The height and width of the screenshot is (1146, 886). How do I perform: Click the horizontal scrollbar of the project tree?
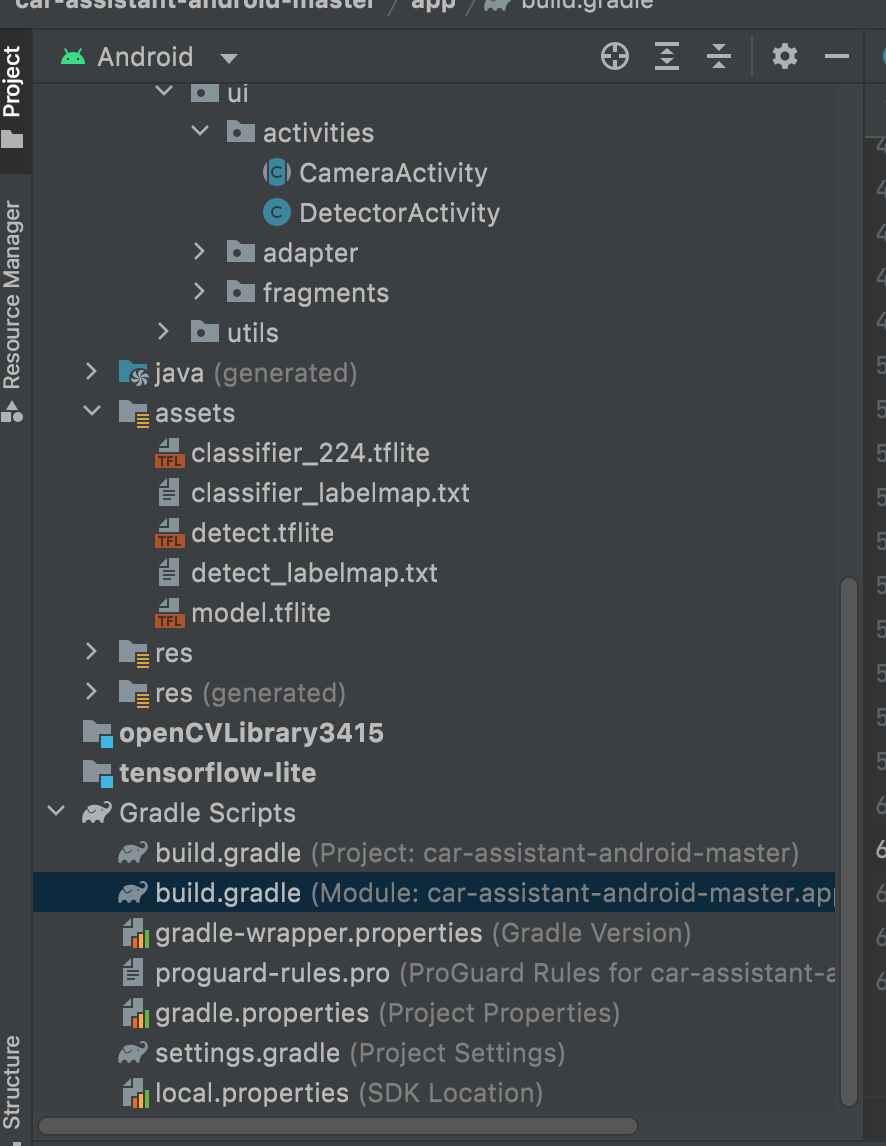(337, 1126)
